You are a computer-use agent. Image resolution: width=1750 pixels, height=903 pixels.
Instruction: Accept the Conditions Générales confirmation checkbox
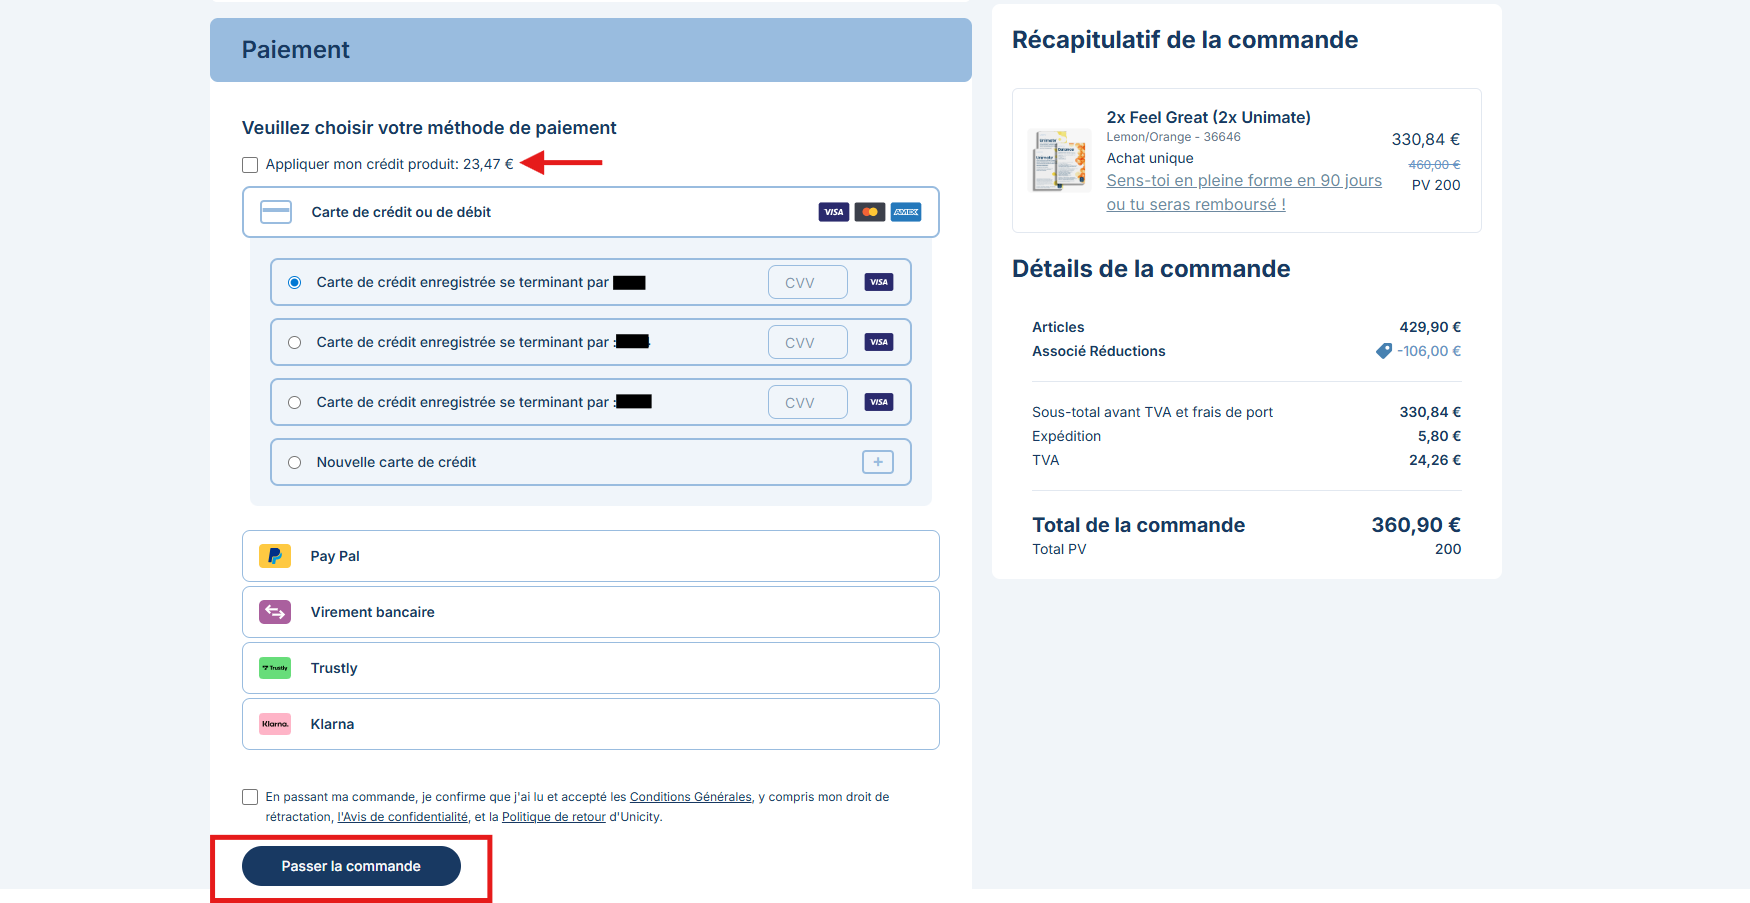point(250,797)
